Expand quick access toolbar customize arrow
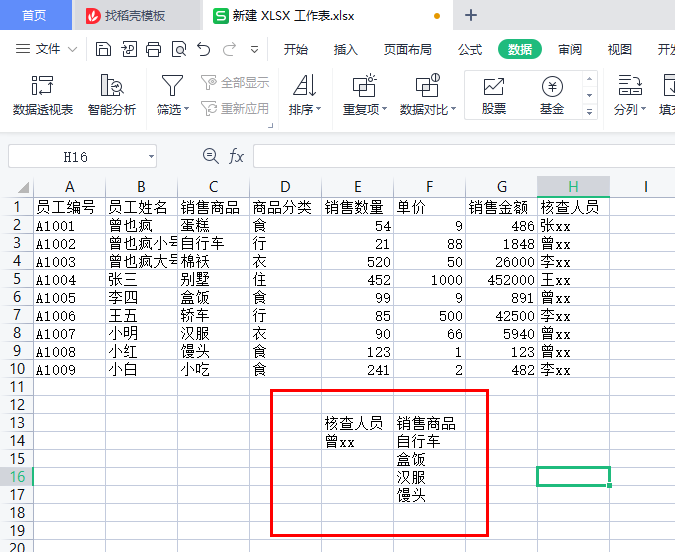Screen dimensions: 675x552 pos(254,50)
